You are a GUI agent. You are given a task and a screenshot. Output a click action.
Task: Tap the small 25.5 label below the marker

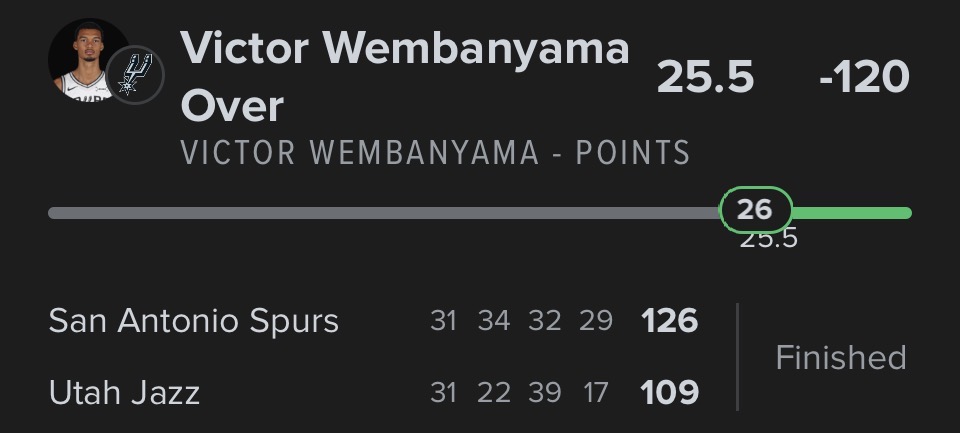pyautogui.click(x=768, y=239)
